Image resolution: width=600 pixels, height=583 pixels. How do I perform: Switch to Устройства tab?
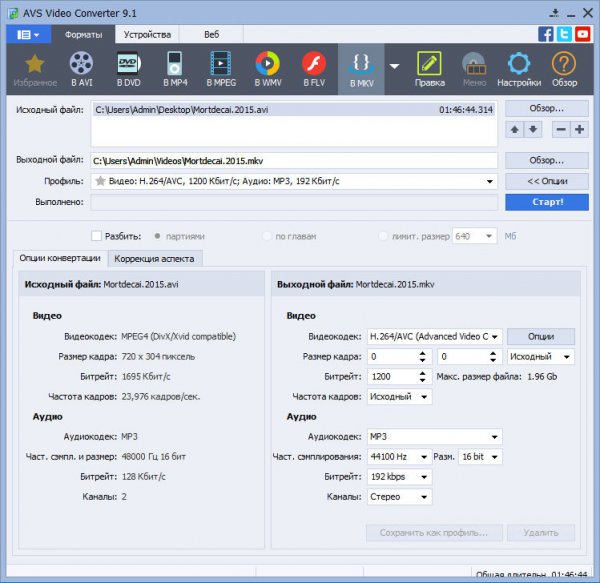pos(147,35)
